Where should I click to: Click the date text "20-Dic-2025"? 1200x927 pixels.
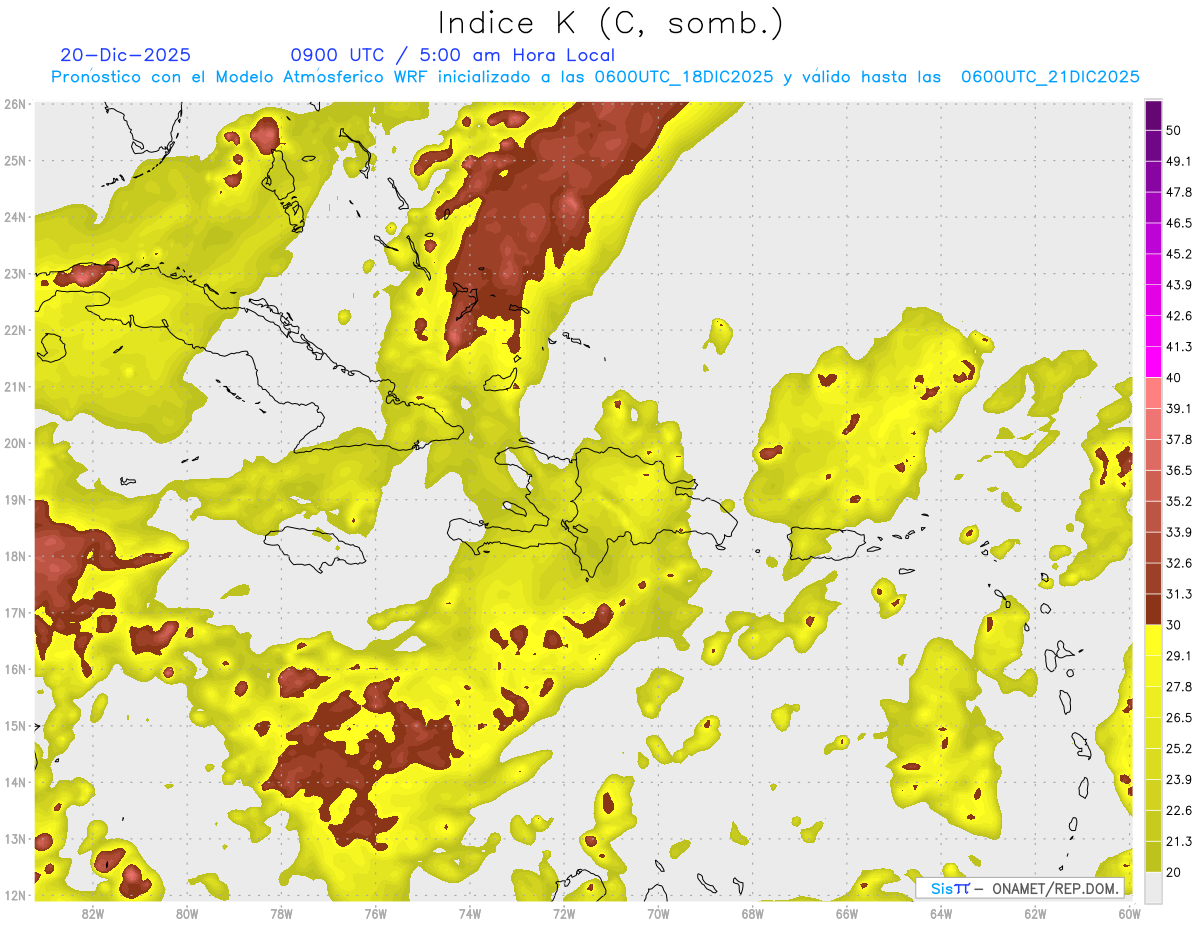click(x=126, y=55)
